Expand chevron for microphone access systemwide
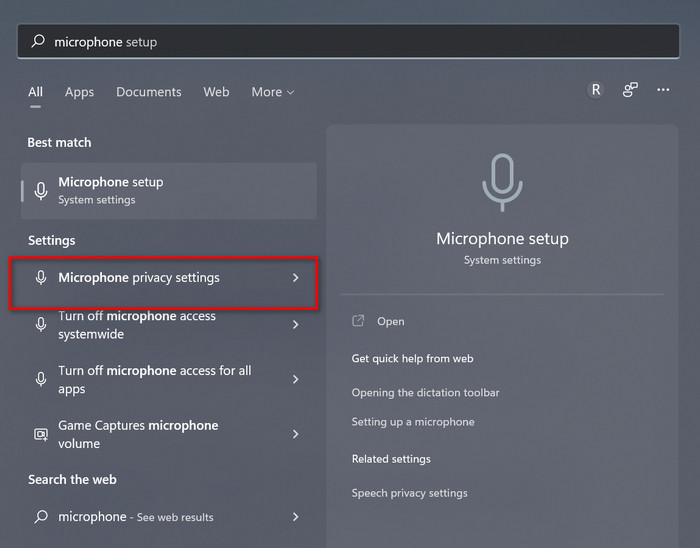Viewport: 700px width, 548px height. [296, 324]
